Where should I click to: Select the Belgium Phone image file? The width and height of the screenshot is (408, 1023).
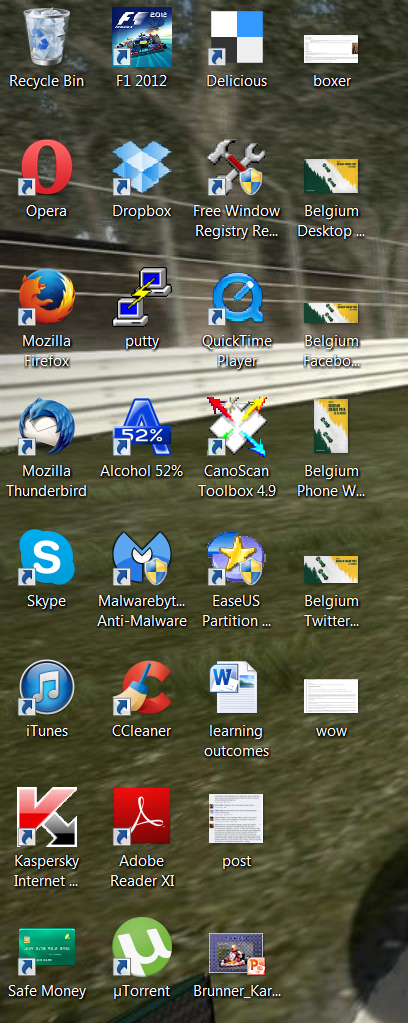point(331,425)
